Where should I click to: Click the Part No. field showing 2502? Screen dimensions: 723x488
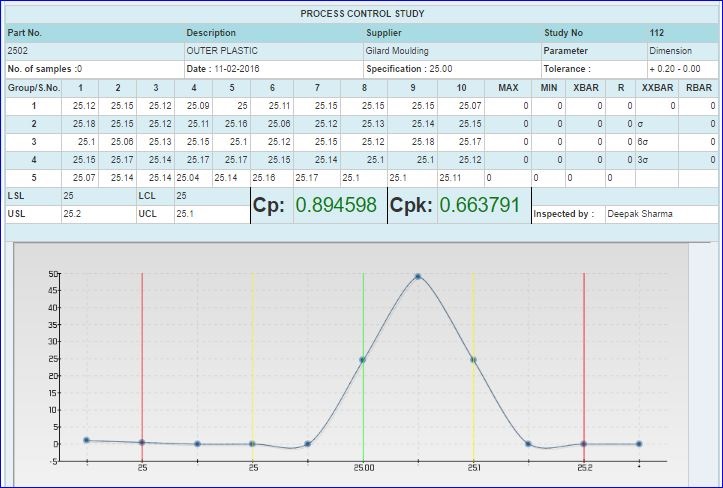click(x=90, y=50)
